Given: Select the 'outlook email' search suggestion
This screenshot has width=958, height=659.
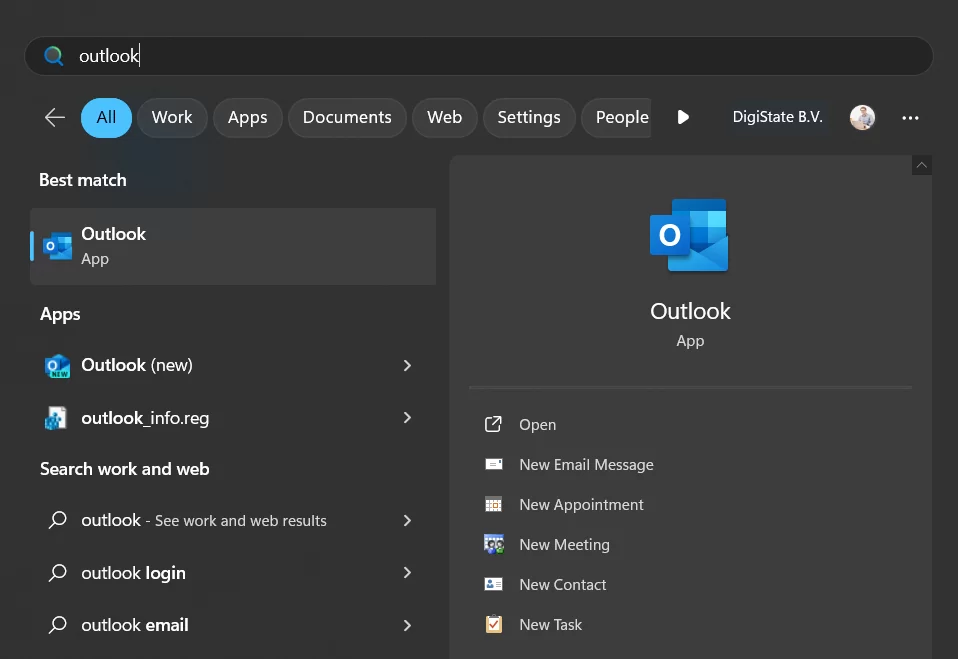Looking at the screenshot, I should [233, 625].
